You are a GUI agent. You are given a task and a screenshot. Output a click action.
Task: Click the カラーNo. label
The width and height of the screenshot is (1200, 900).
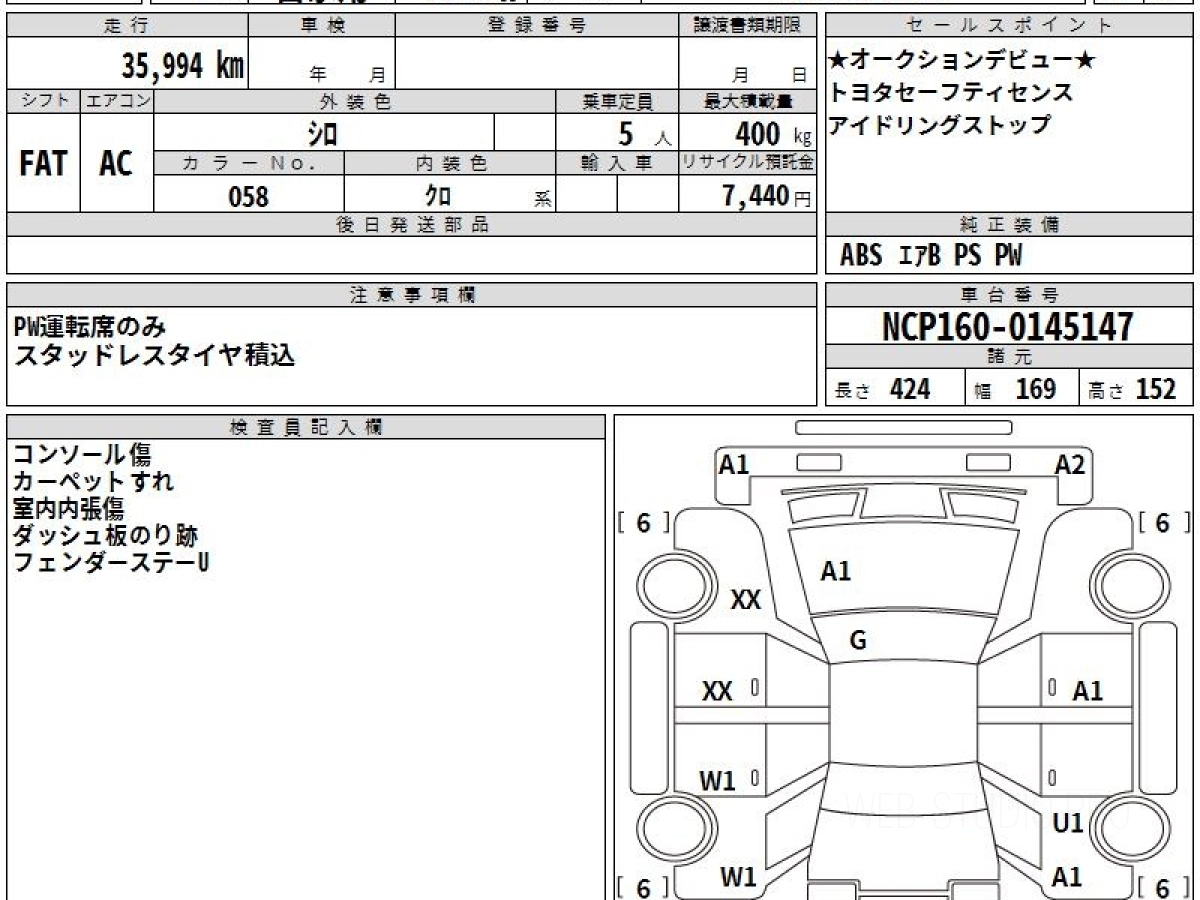click(249, 164)
